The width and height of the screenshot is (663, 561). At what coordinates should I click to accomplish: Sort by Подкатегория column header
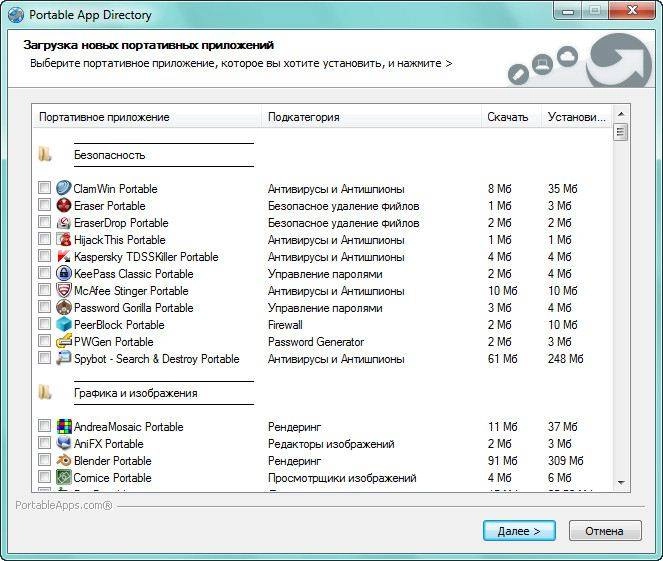371,116
